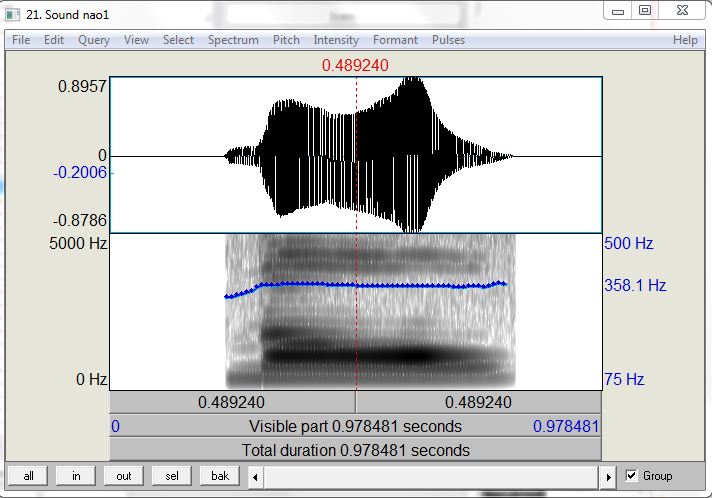Toggle the Group checkbox
Screen dimensions: 712x498
coord(631,476)
